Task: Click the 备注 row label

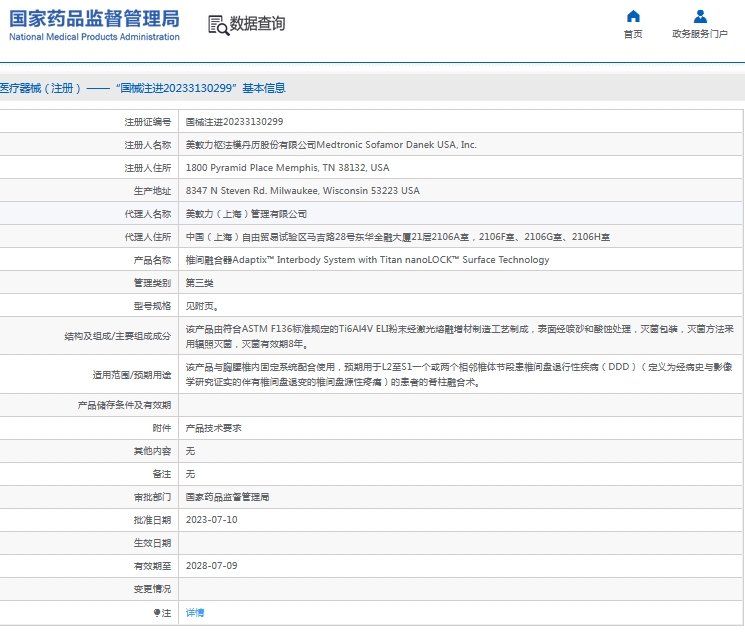Action: [x=162, y=474]
